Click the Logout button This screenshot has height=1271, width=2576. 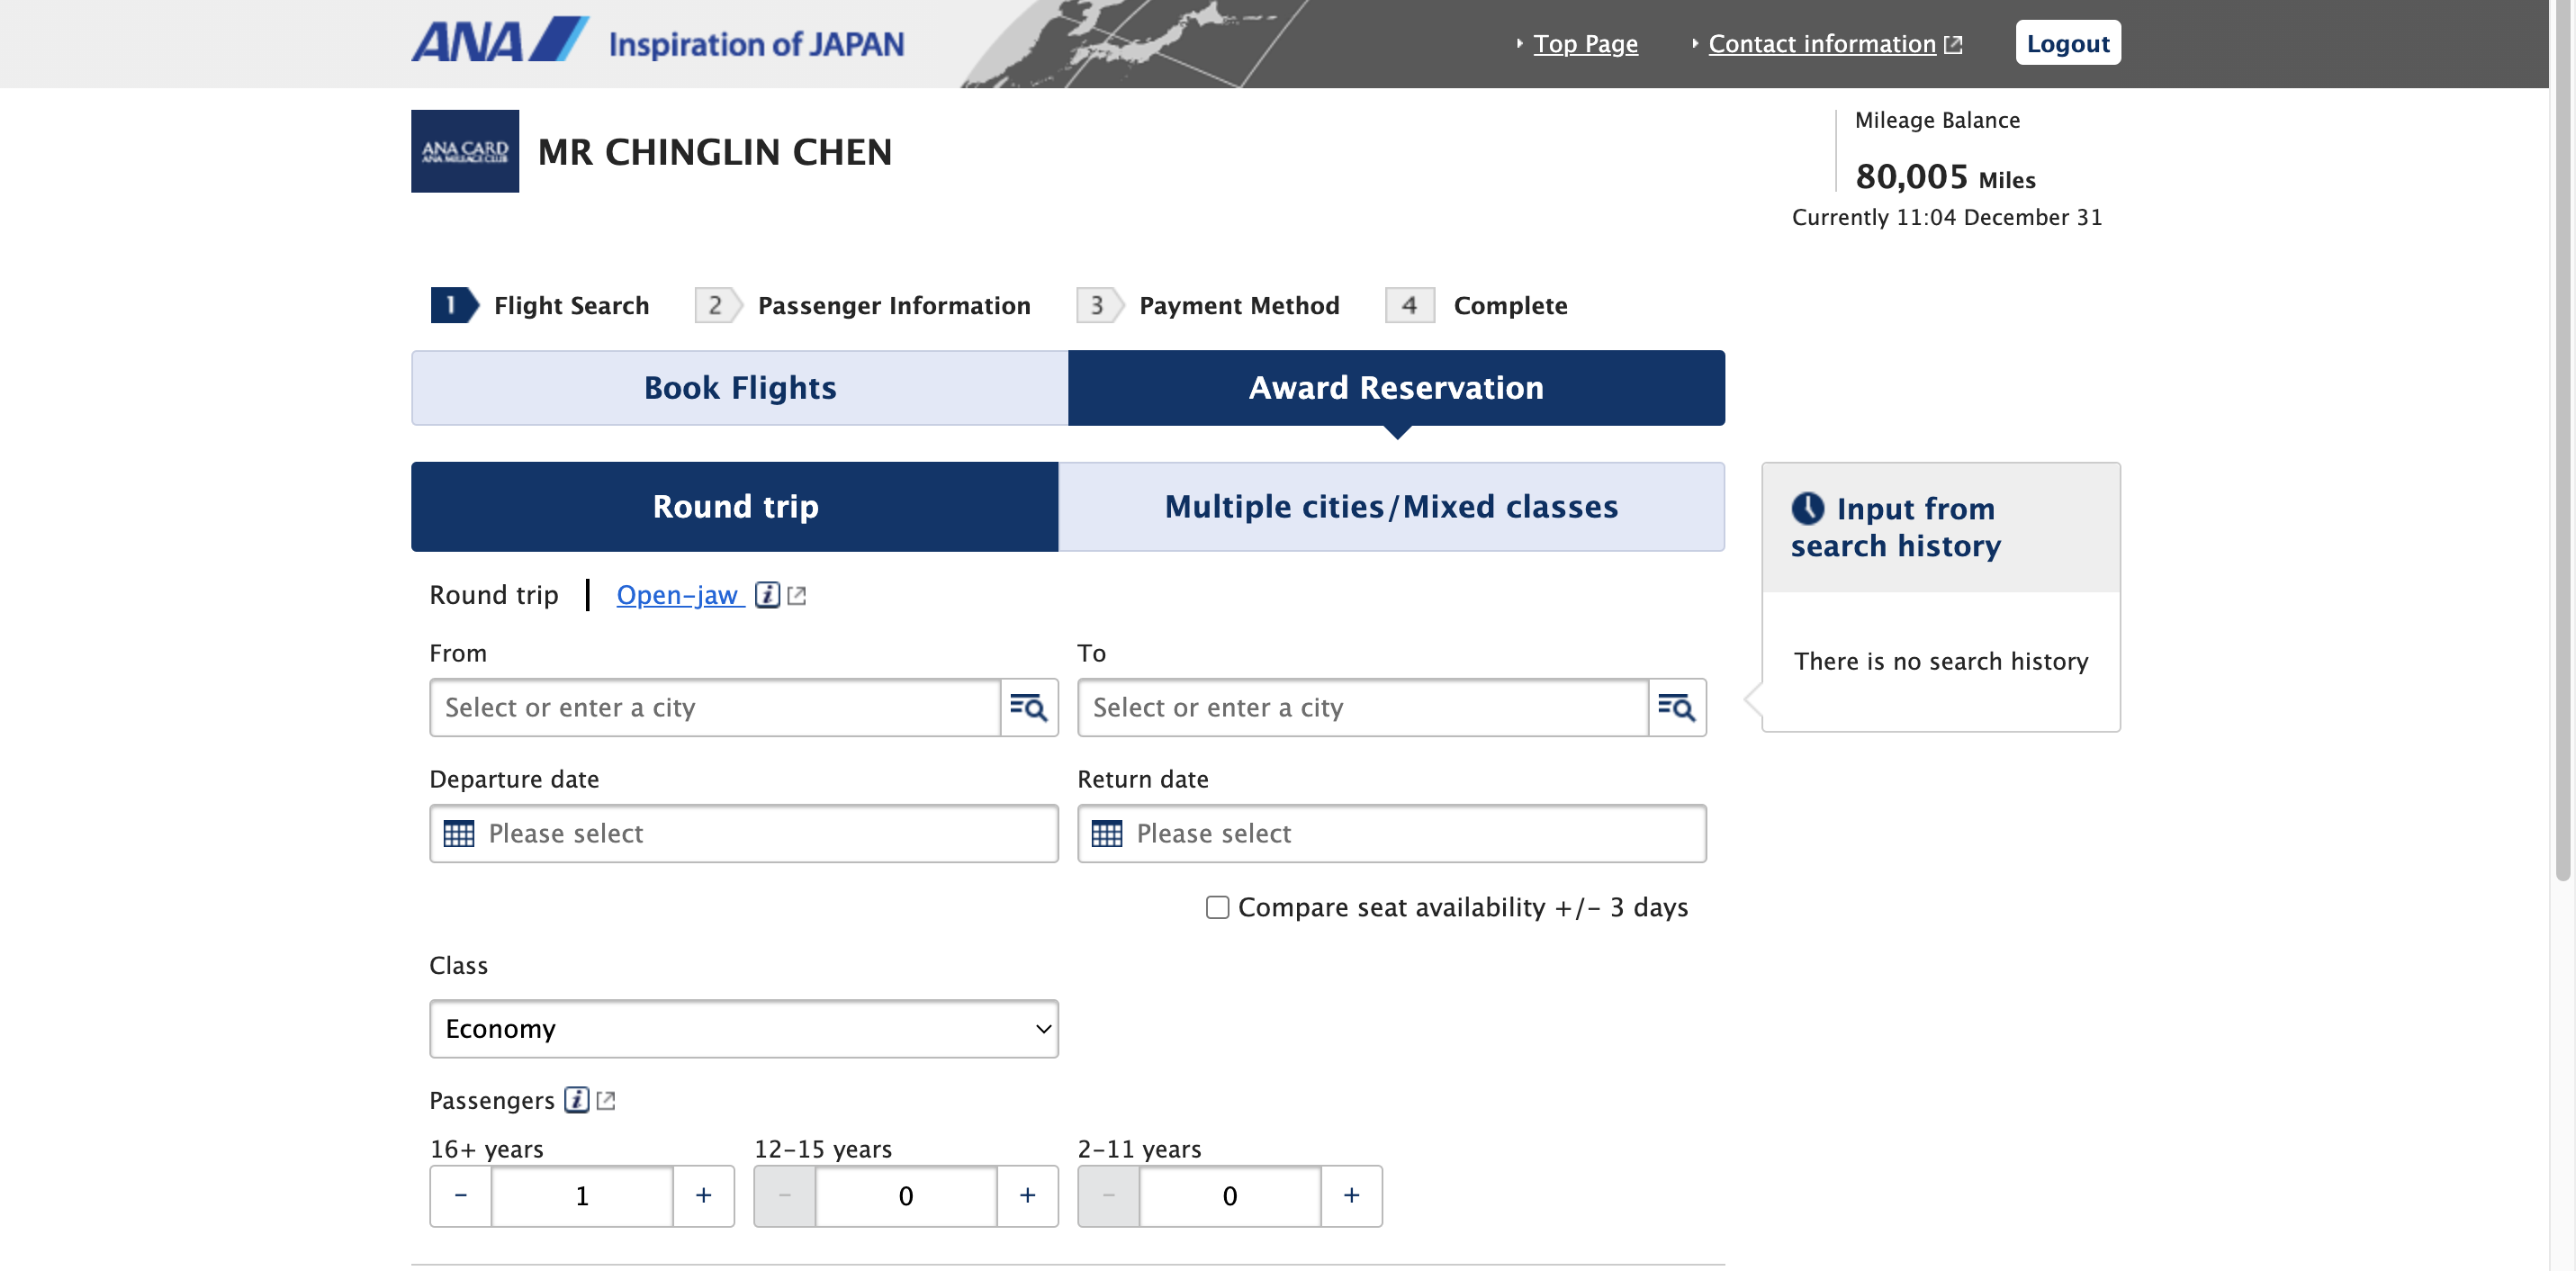(x=2067, y=43)
